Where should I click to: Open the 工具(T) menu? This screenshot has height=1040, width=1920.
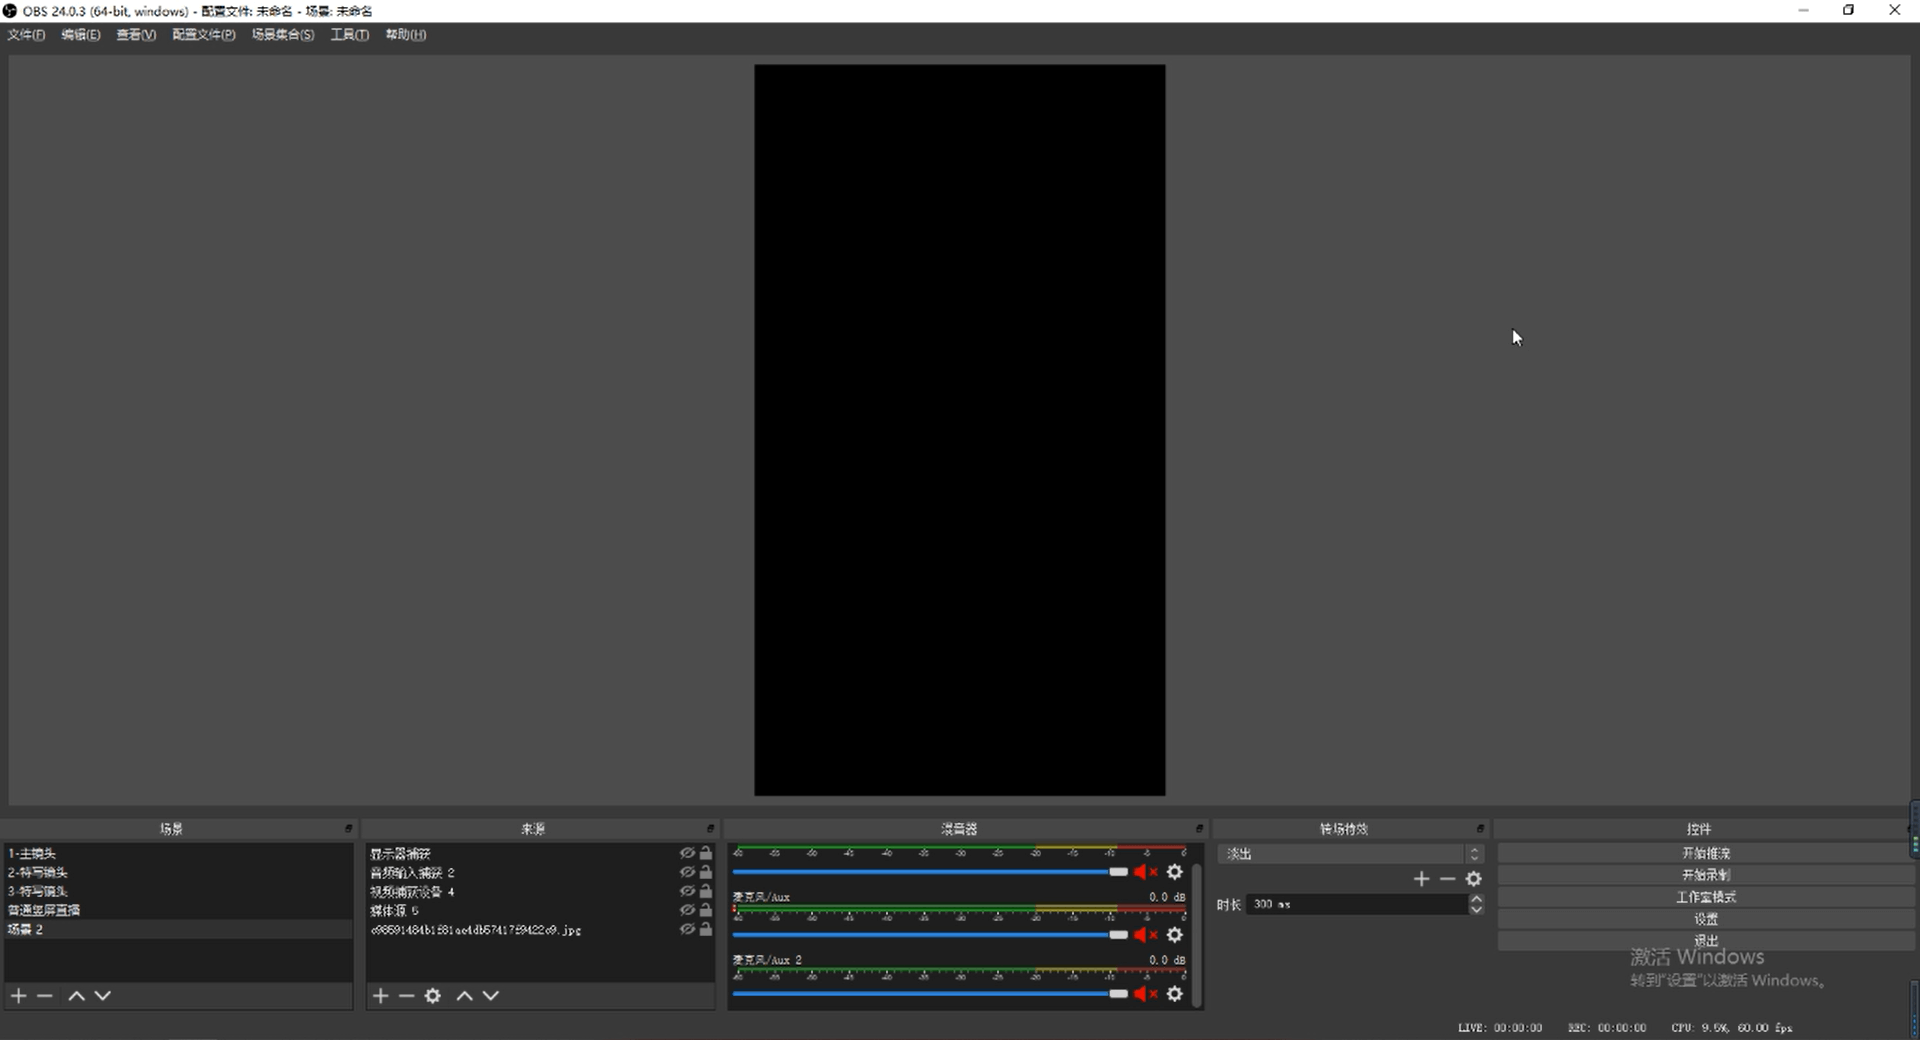[x=350, y=35]
